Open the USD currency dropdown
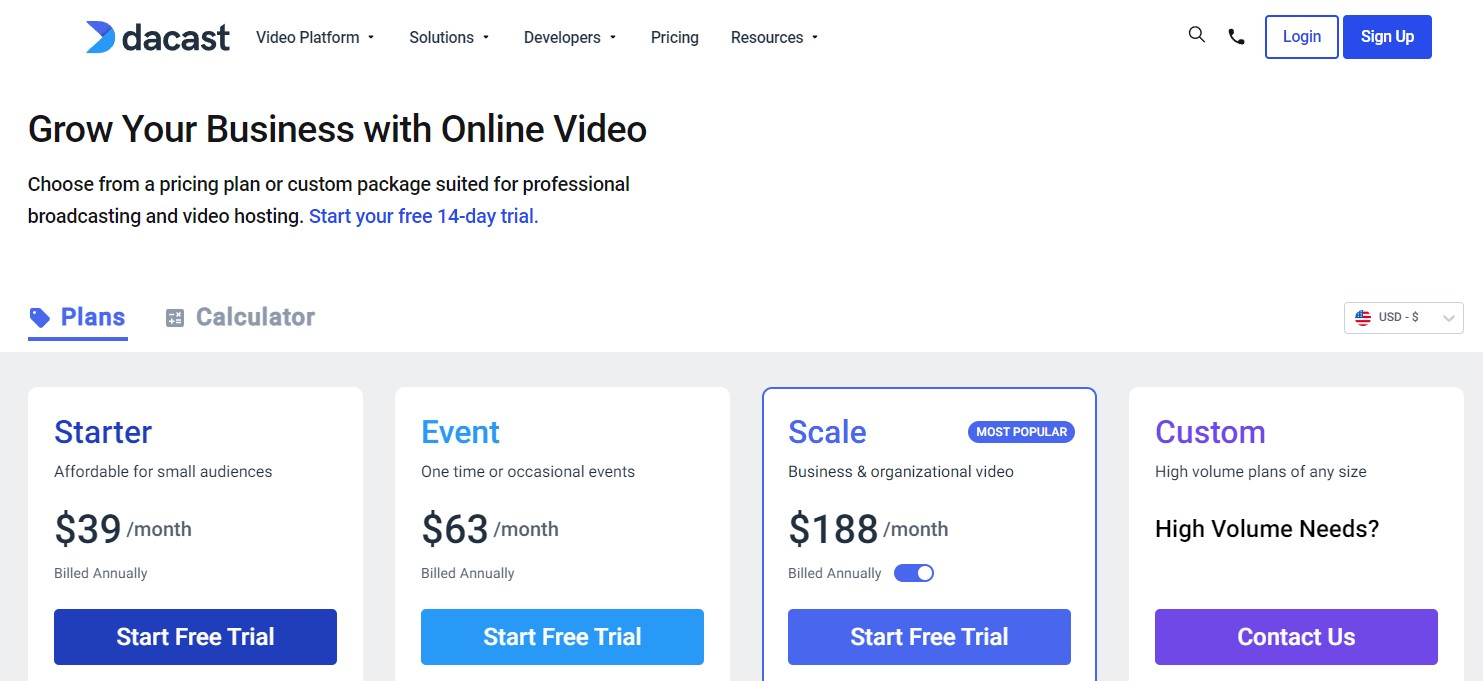 point(1404,318)
